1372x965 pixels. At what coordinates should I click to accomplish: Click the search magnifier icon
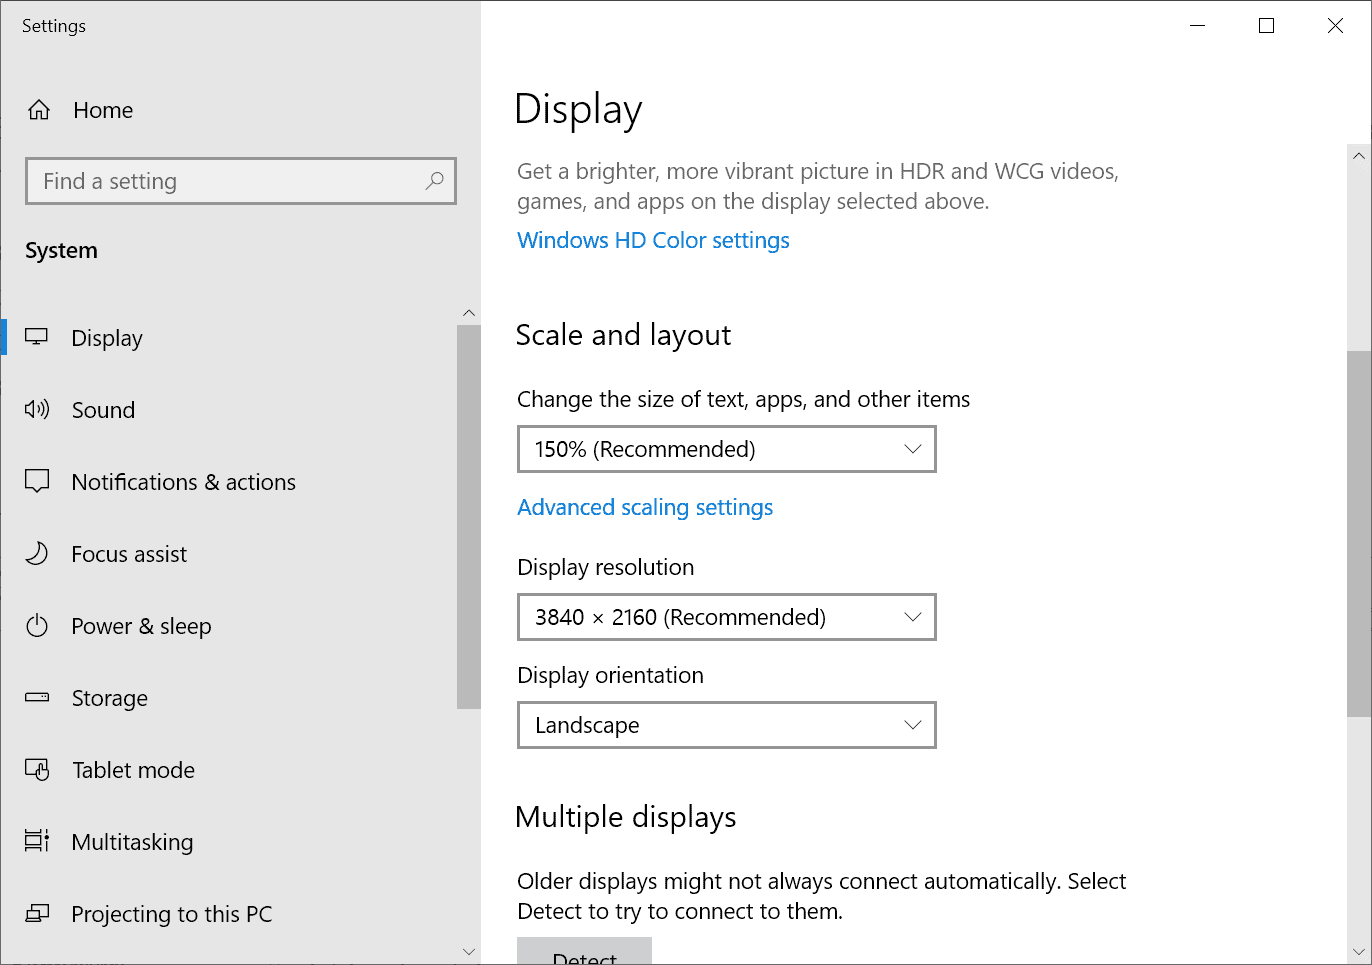click(434, 181)
